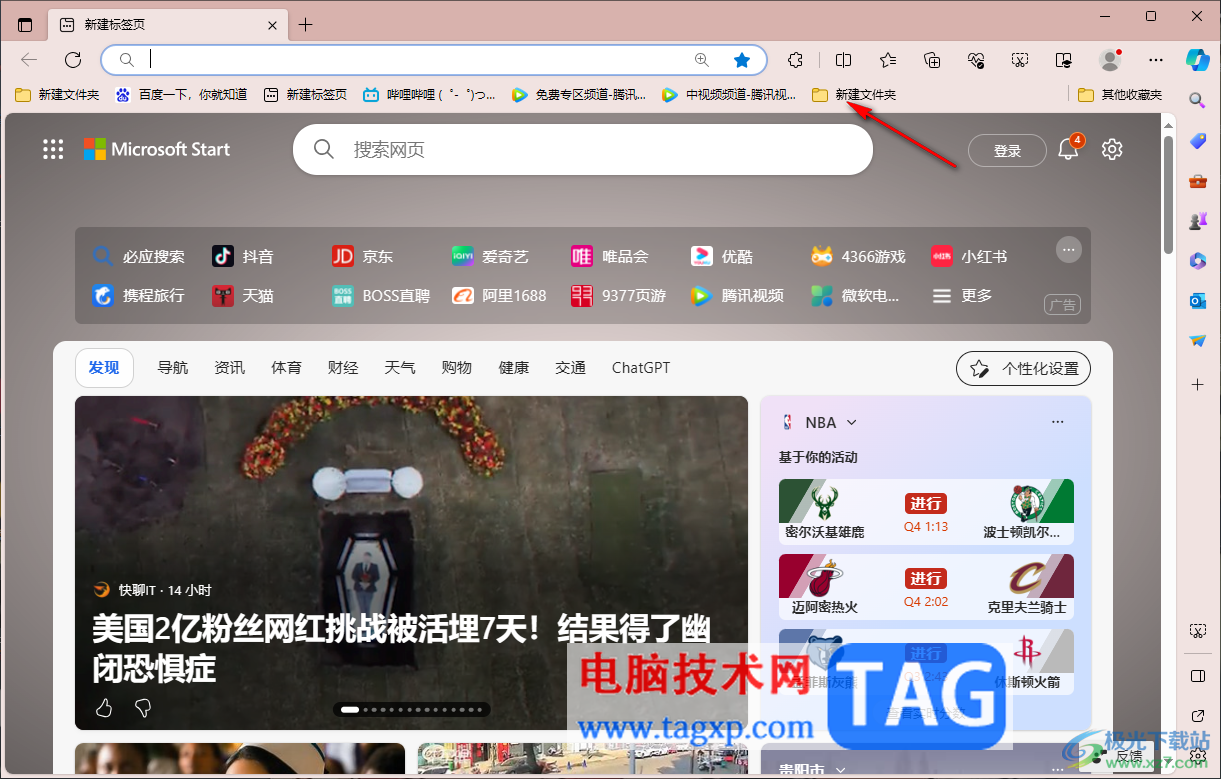Open the profile avatar icon
This screenshot has height=779, width=1221.
click(x=1110, y=60)
